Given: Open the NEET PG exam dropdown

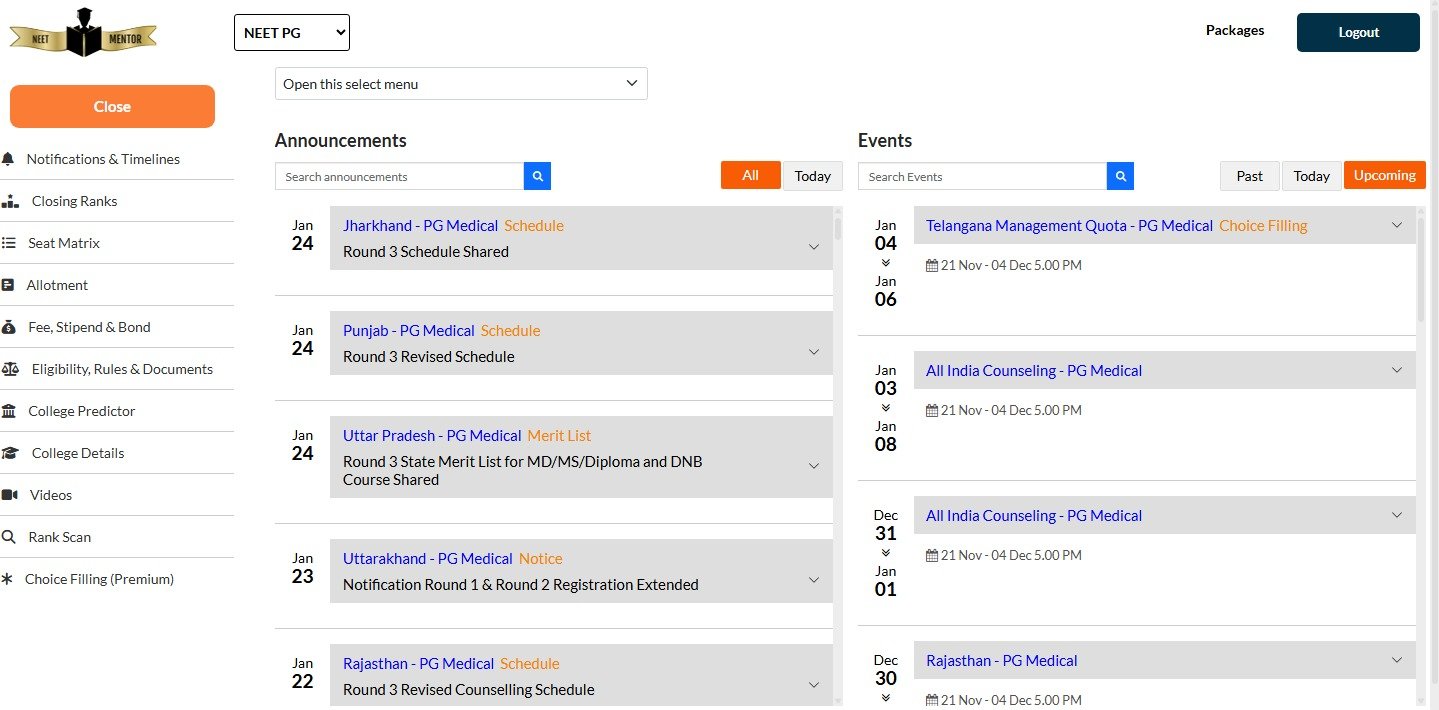Looking at the screenshot, I should click(292, 33).
